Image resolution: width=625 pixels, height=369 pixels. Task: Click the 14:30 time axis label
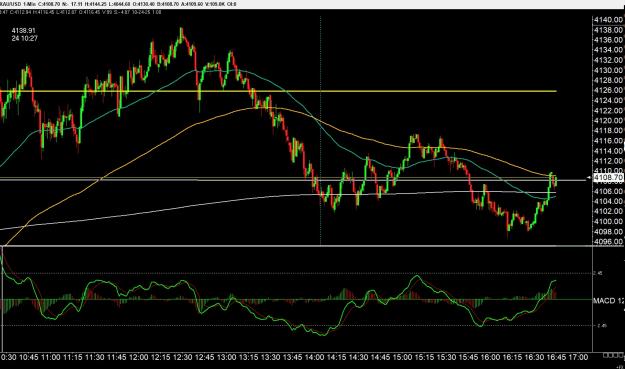point(358,357)
